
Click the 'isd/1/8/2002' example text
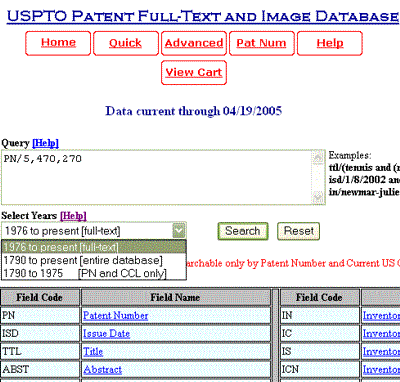(x=357, y=180)
